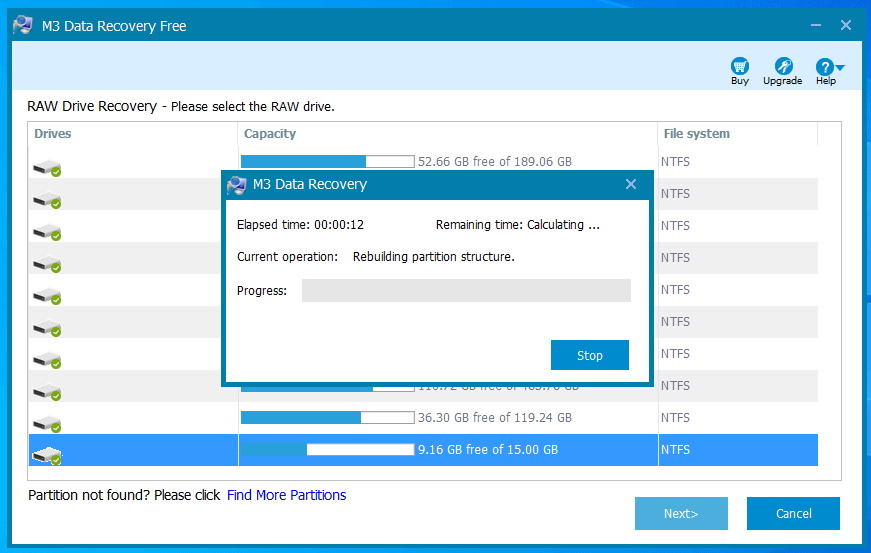Click the 52.66 GB free of 189.06 GB text
The height and width of the screenshot is (553, 871).
coord(494,162)
